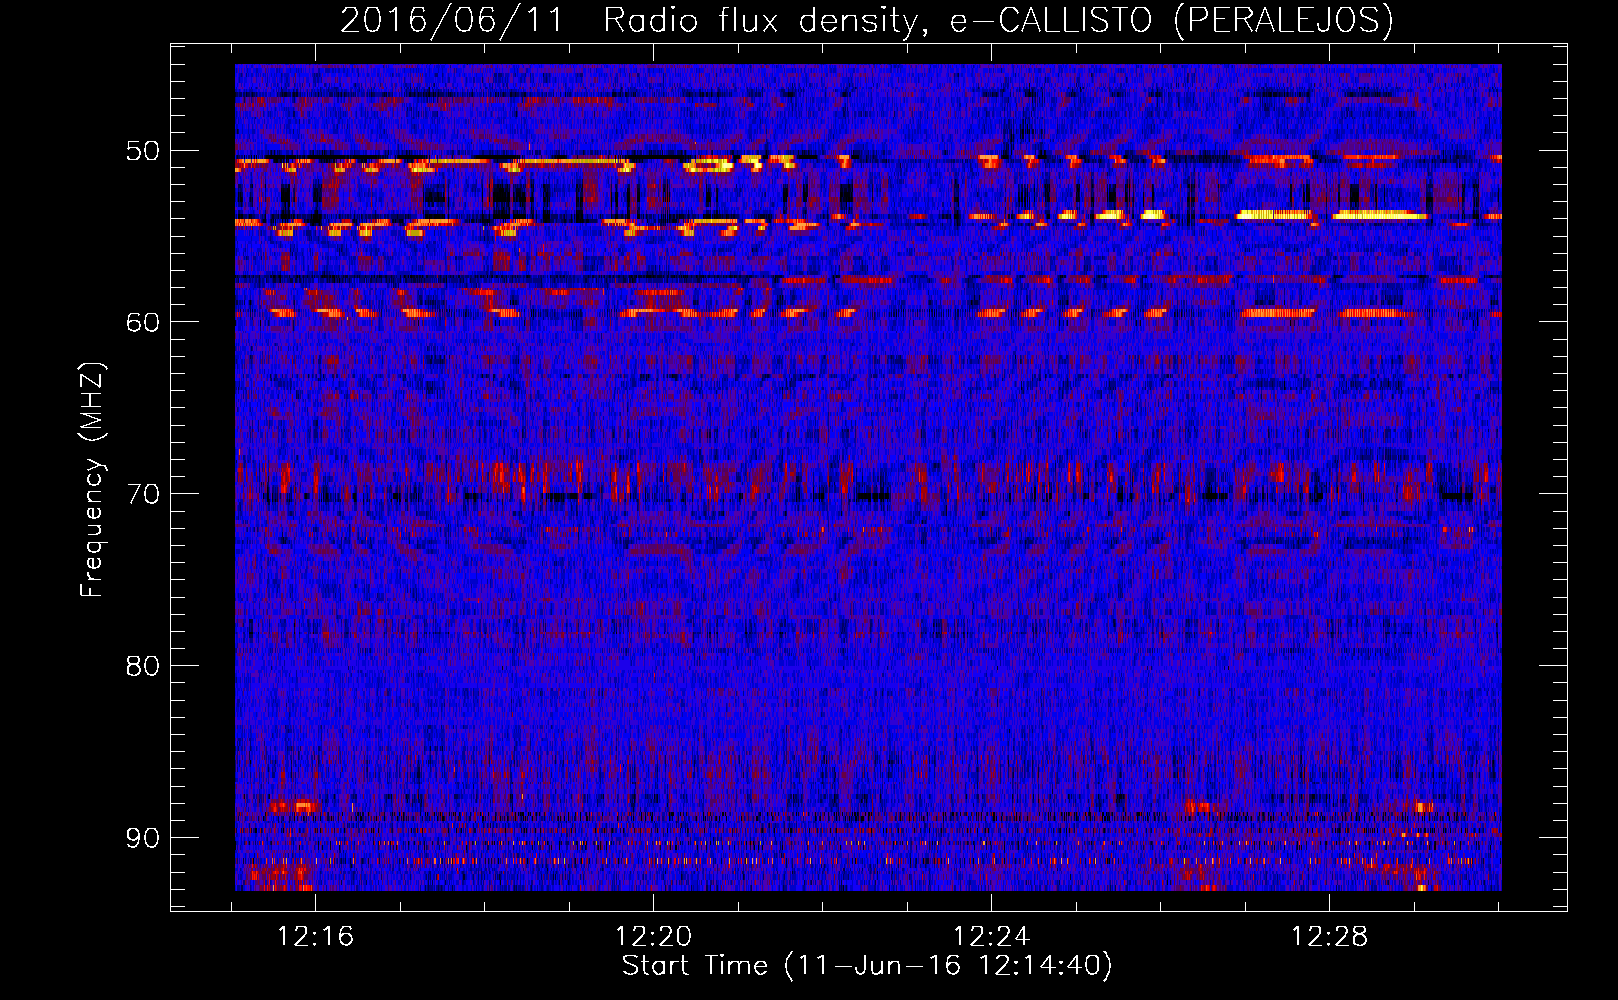The width and height of the screenshot is (1618, 1000).
Task: Click the 60 frequency tick label
Action: 142,322
